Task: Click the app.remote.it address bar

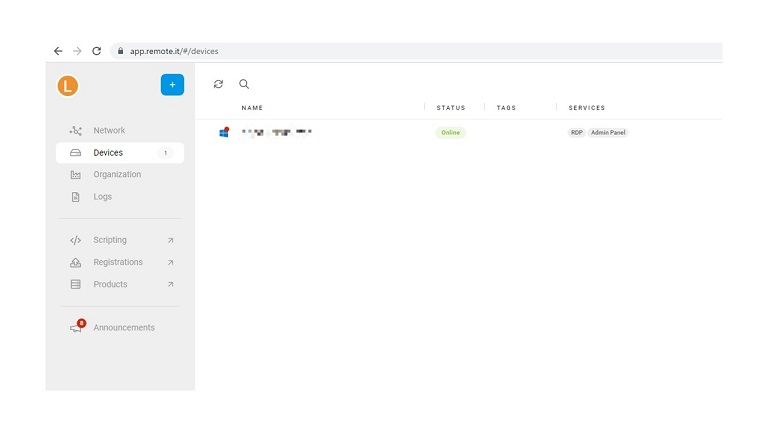Action: coord(416,51)
